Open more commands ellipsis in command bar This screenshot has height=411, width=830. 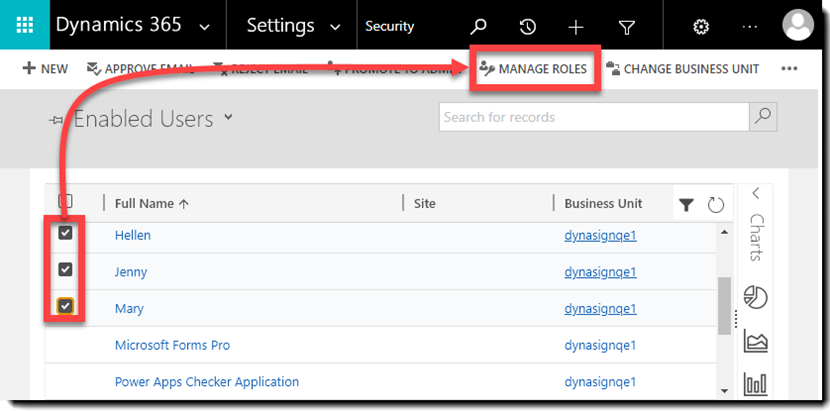(x=789, y=69)
